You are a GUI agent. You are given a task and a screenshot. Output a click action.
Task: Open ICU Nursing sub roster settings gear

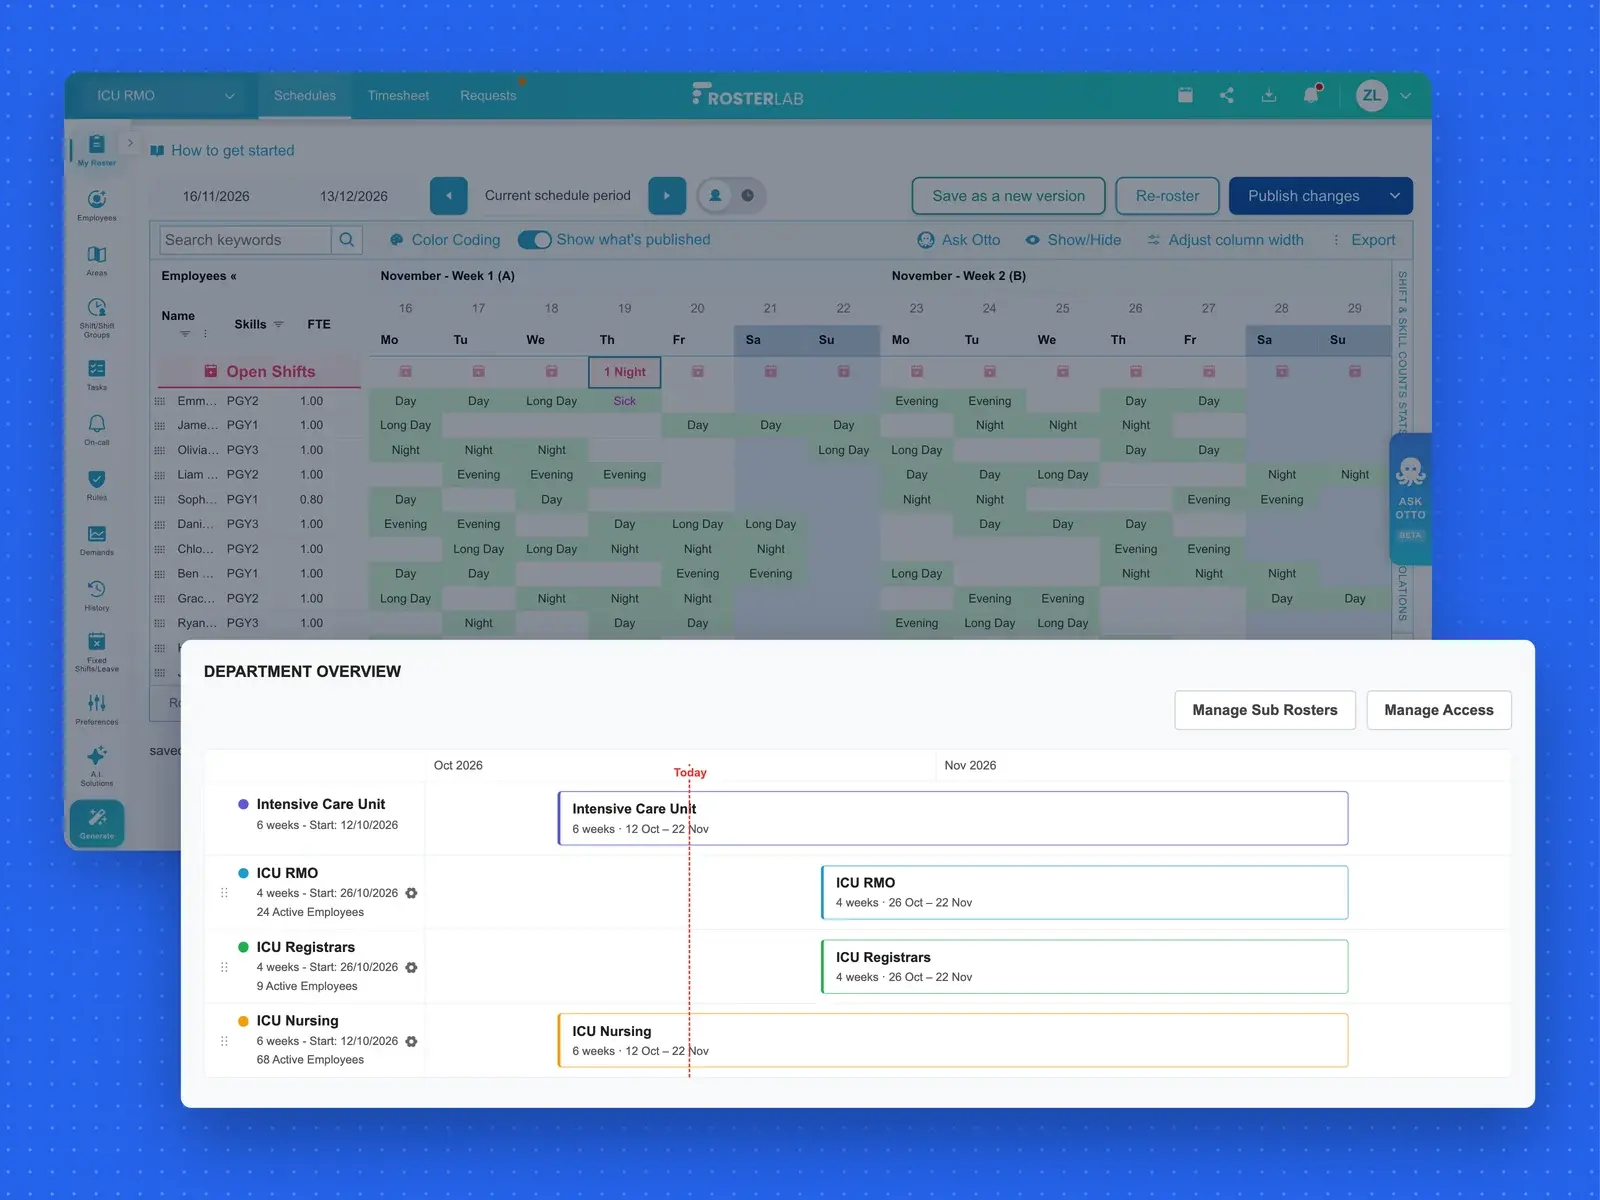pos(411,1041)
